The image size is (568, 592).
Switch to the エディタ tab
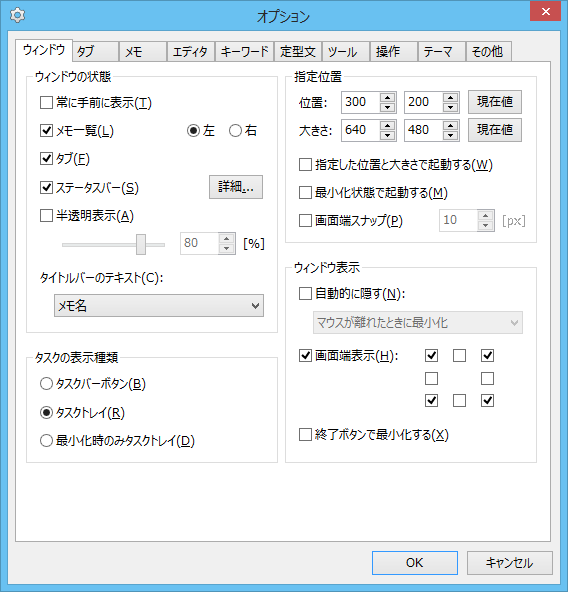[x=191, y=51]
